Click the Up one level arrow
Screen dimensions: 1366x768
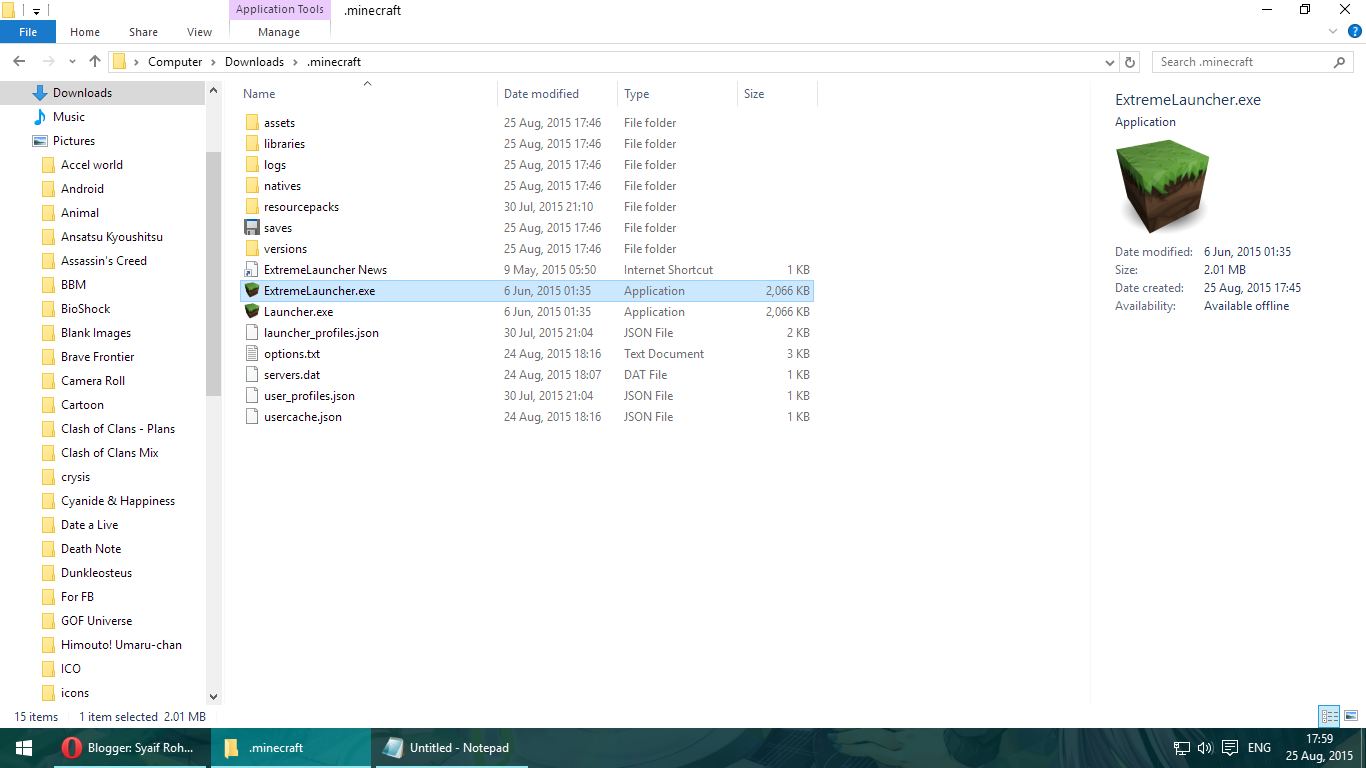95,62
